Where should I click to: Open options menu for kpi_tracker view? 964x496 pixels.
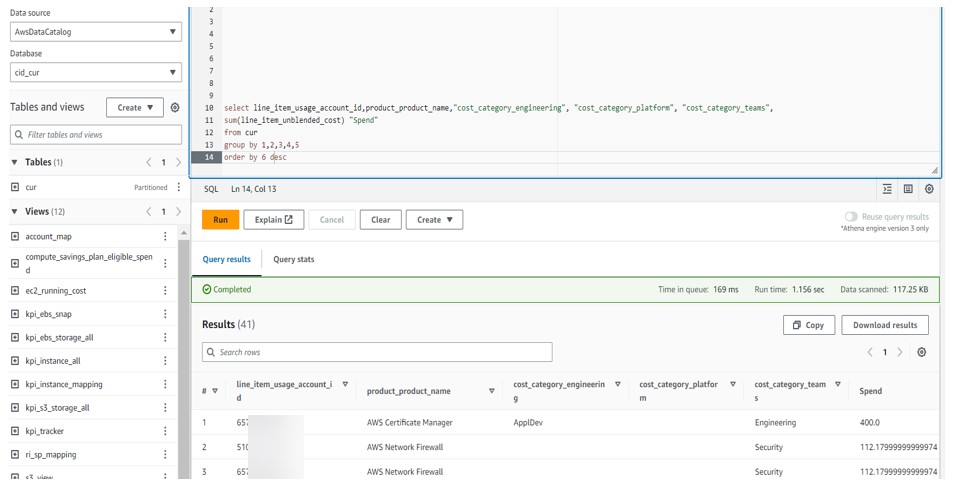(x=165, y=430)
